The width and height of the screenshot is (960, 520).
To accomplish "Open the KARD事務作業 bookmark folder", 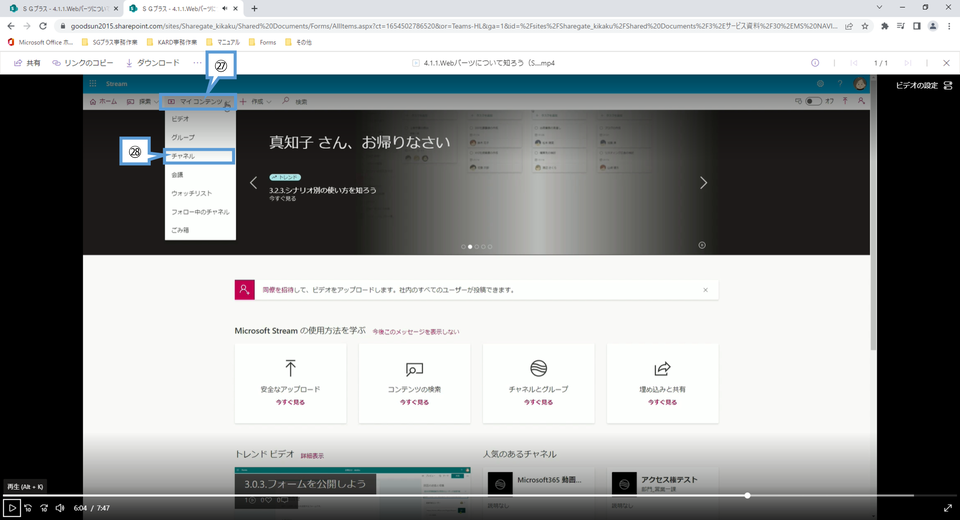I will (172, 42).
